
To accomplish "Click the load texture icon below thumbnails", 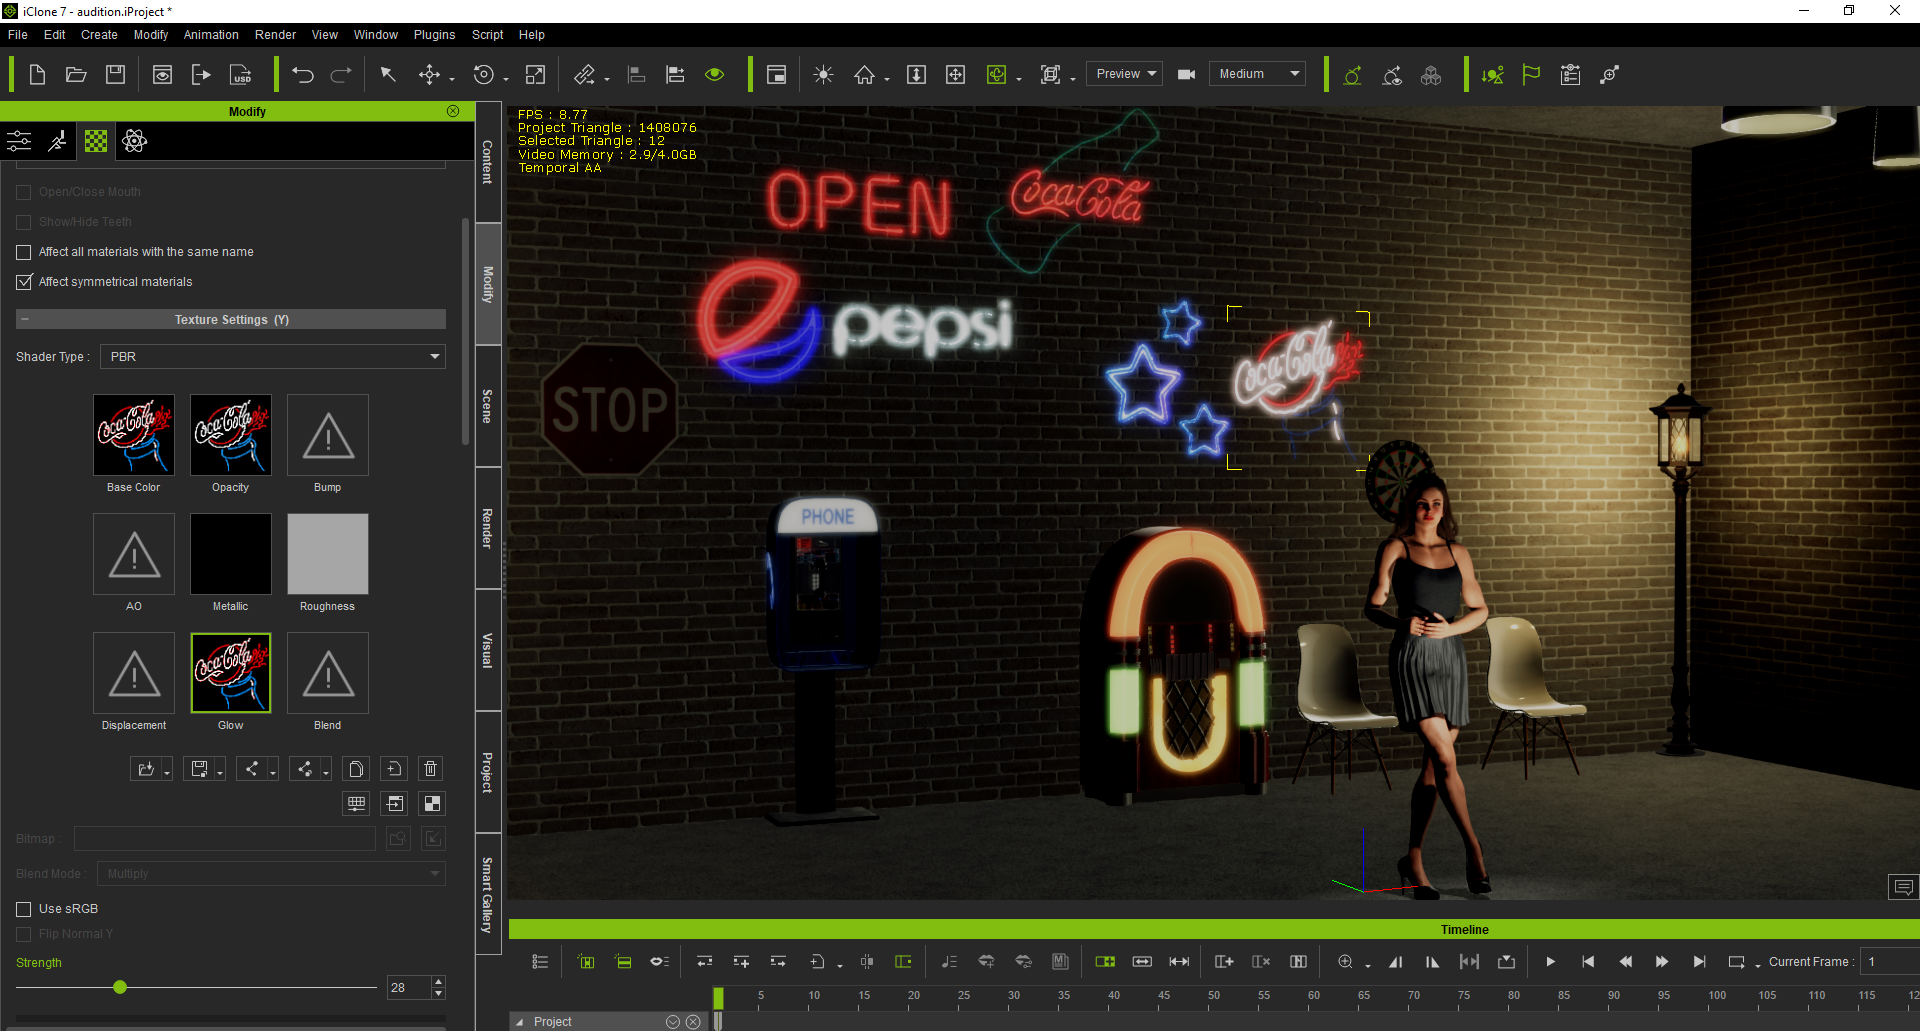I will [147, 769].
